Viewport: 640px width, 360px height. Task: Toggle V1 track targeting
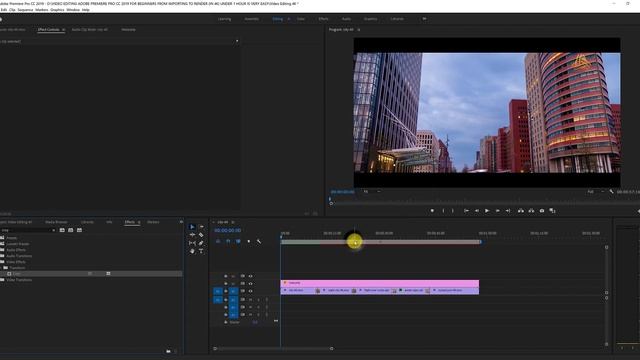(233, 291)
